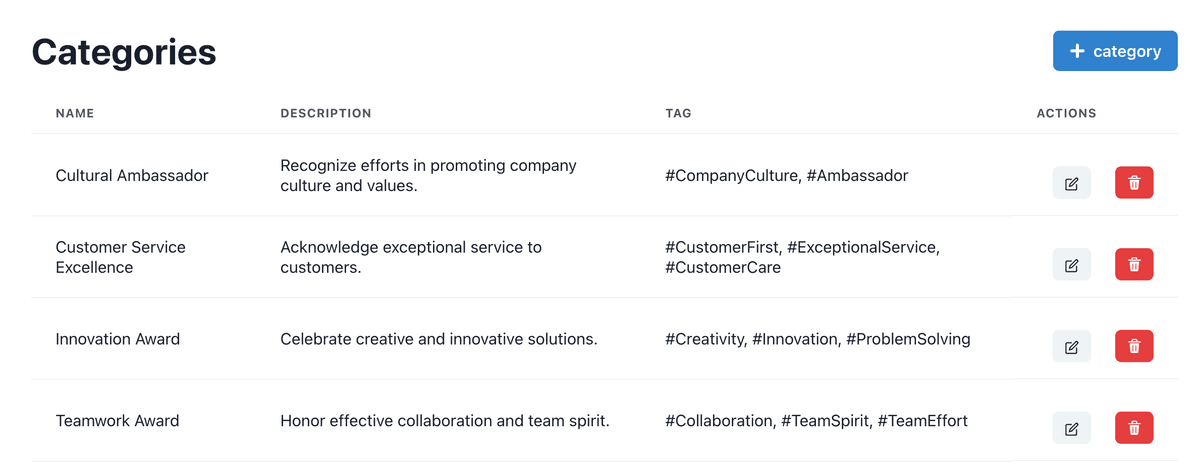Viewport: 1200px width, 475px height.
Task: Select Customer Service Excellence name cell
Action: pos(121,257)
